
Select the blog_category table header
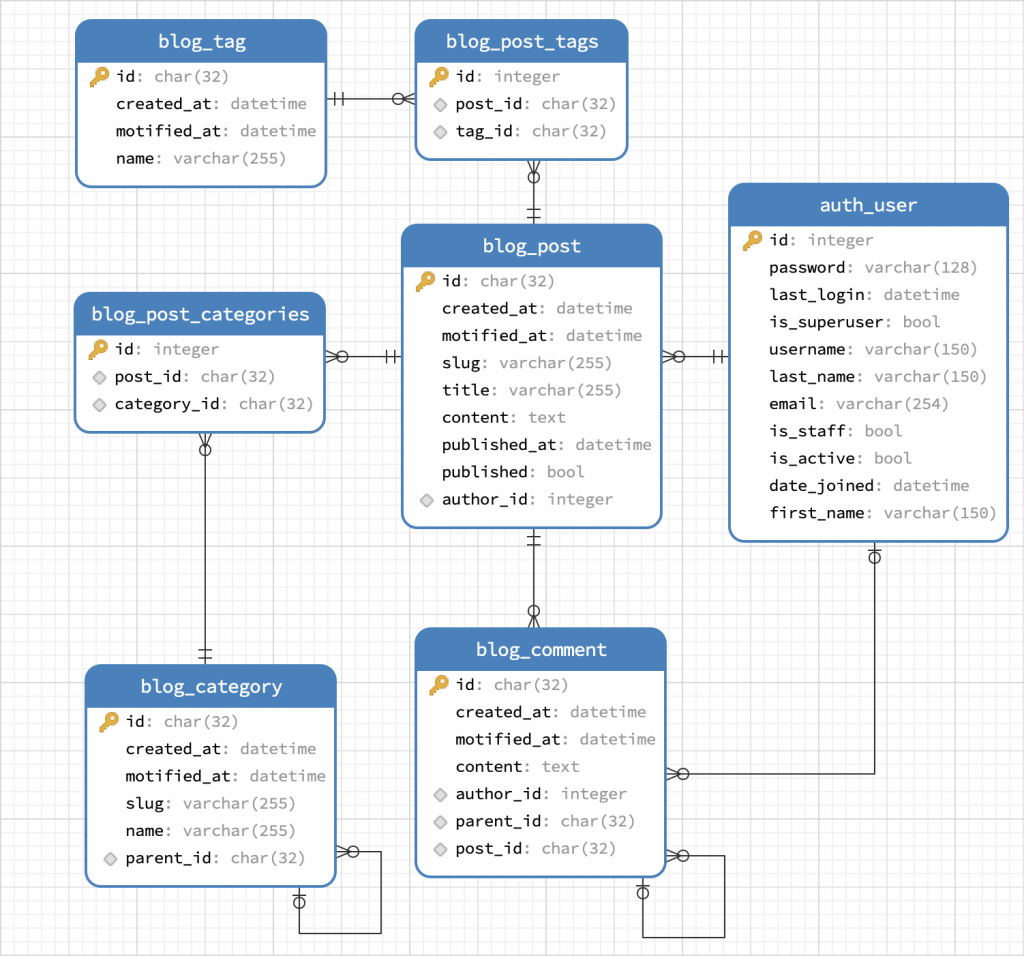point(211,686)
